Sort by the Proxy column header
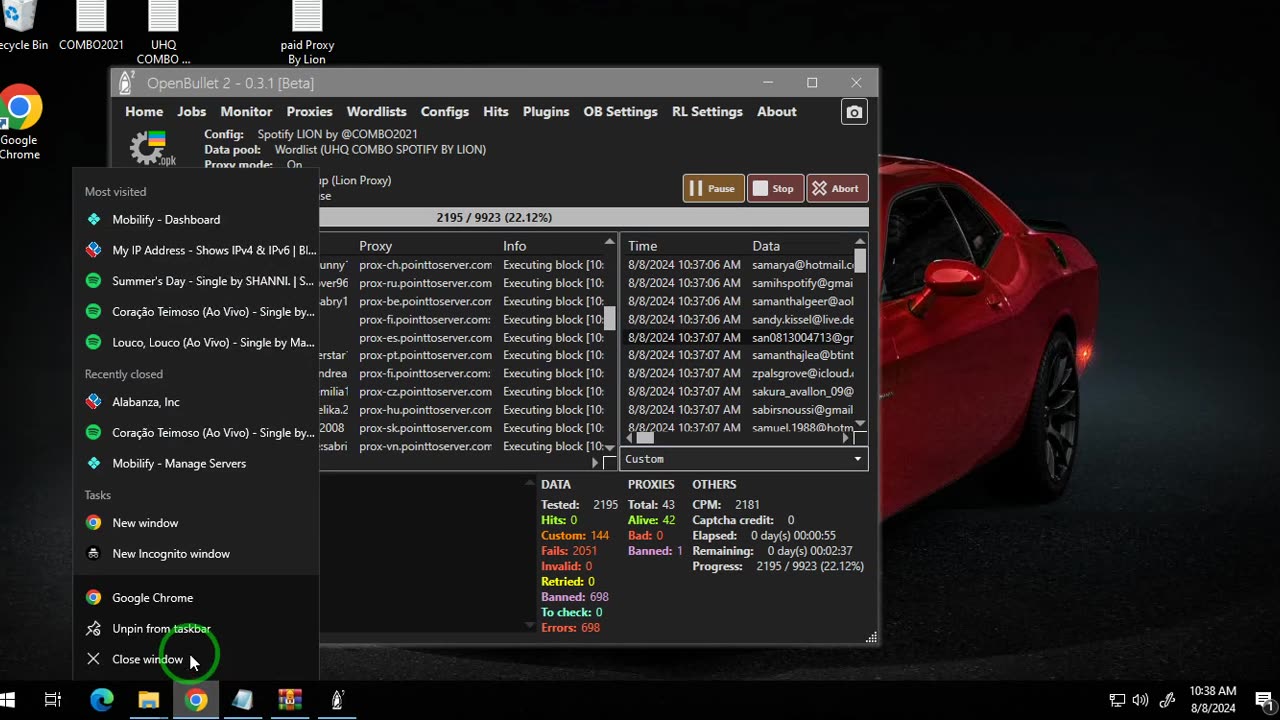The image size is (1280, 720). pyautogui.click(x=376, y=246)
